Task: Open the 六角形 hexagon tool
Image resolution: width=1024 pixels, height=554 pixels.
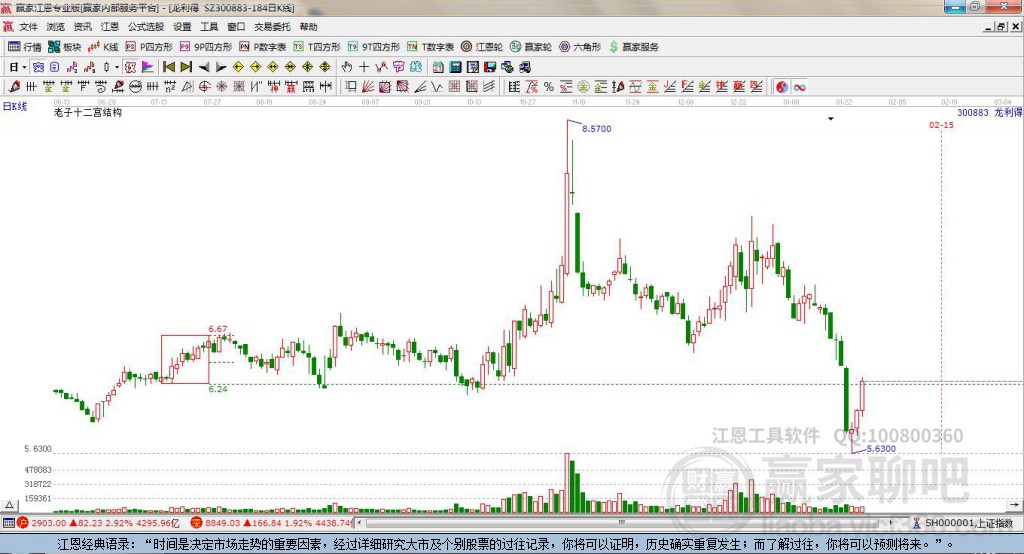Action: tap(580, 47)
